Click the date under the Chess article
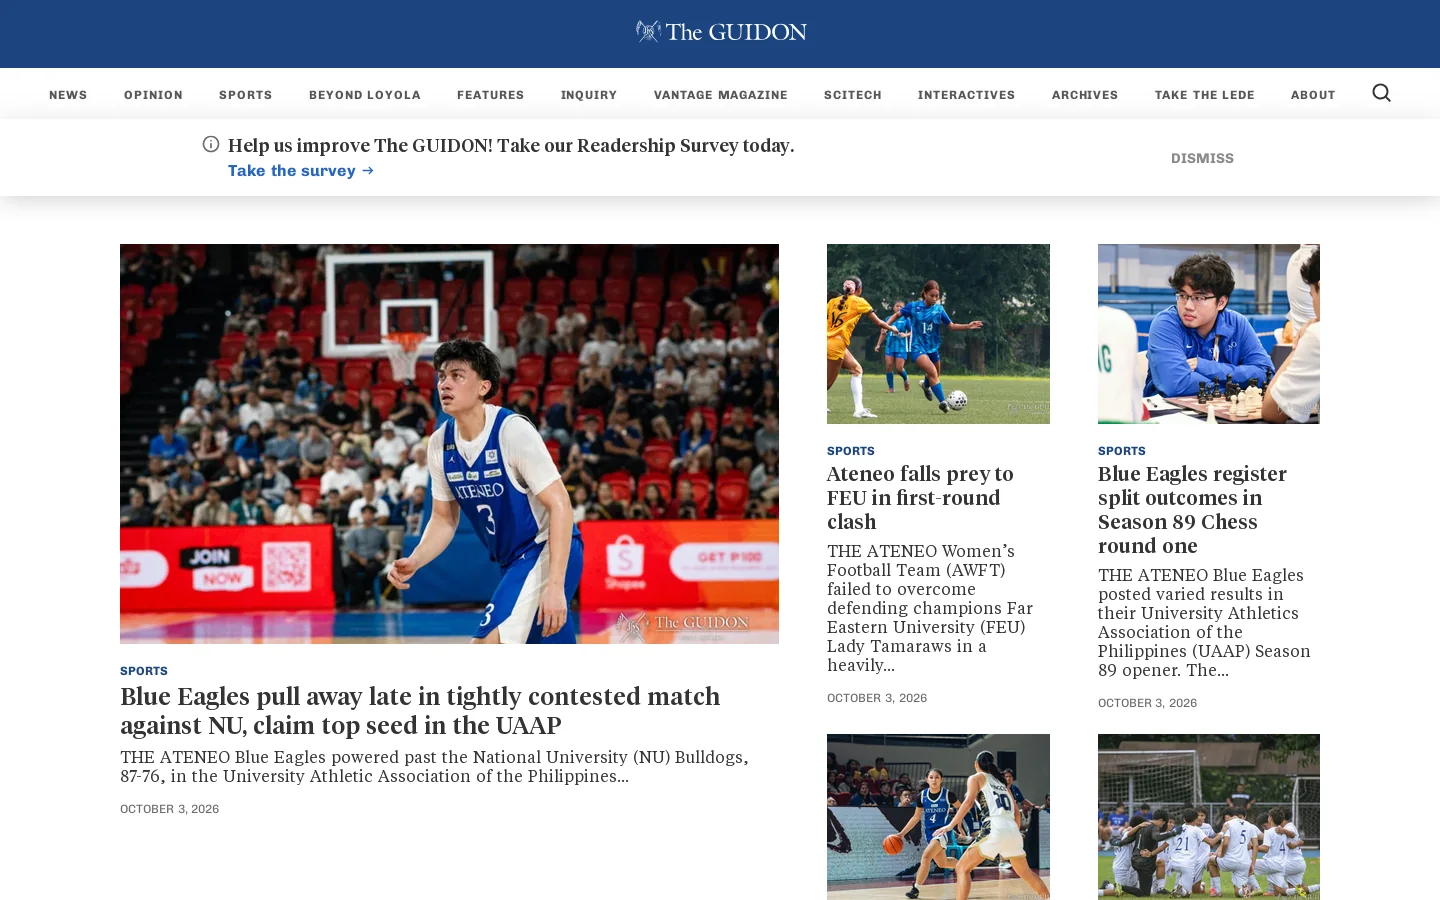 click(1147, 703)
